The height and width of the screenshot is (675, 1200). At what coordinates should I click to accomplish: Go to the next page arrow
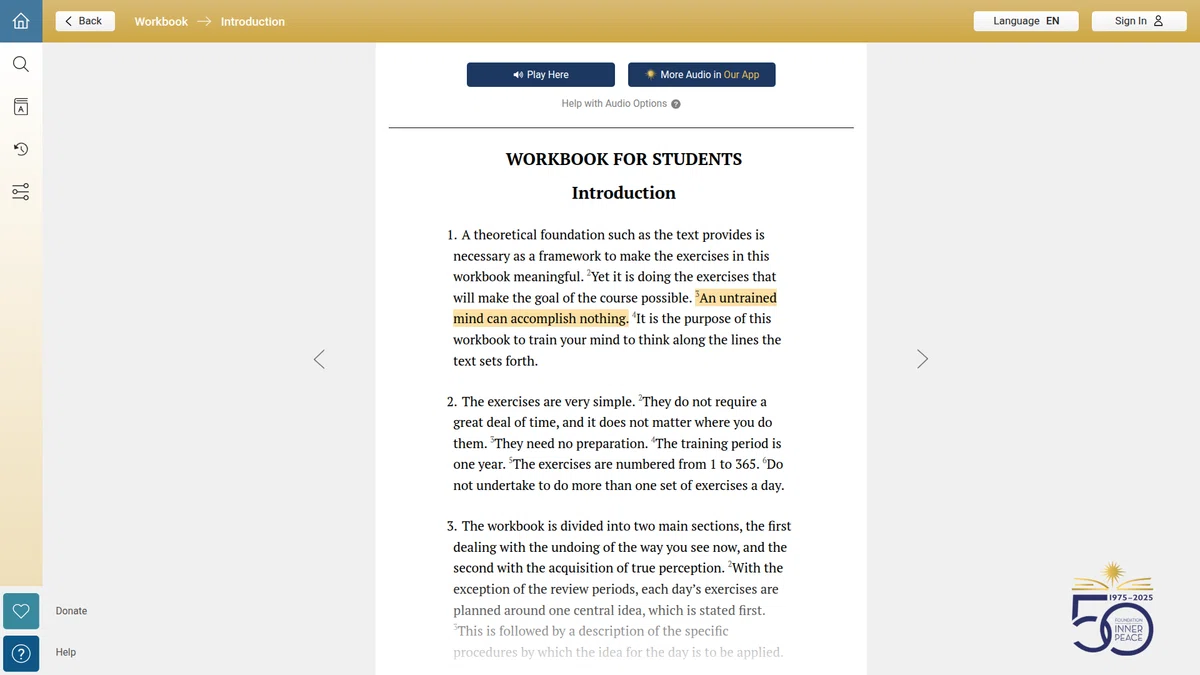922,359
